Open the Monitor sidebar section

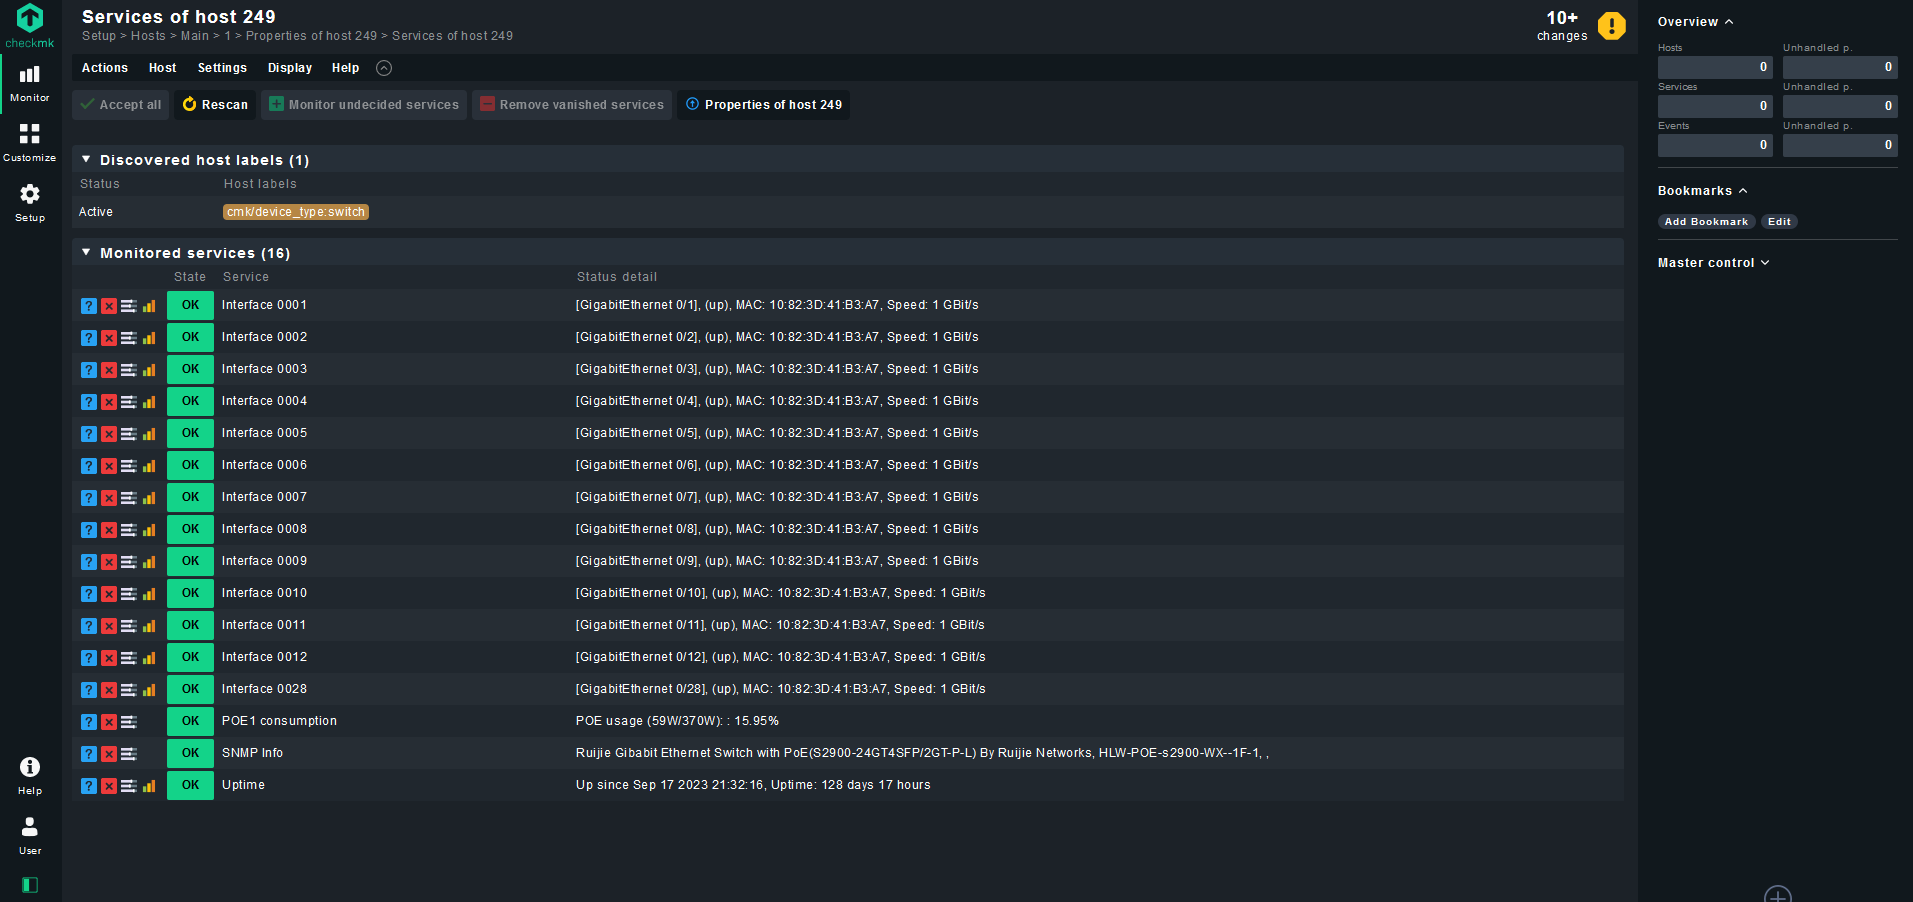[x=29, y=82]
